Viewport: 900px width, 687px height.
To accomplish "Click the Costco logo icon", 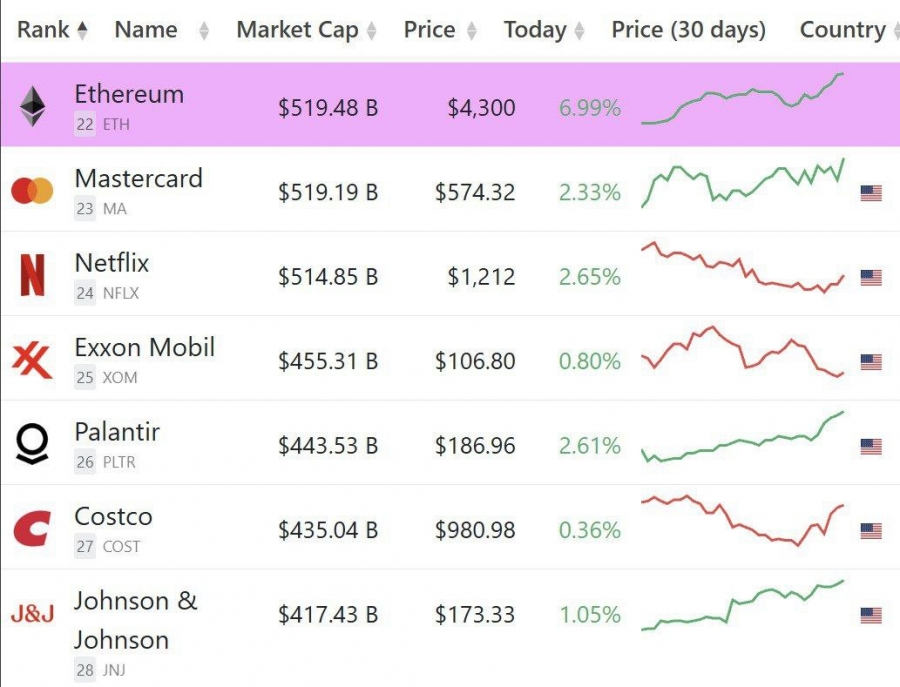I will (x=32, y=529).
